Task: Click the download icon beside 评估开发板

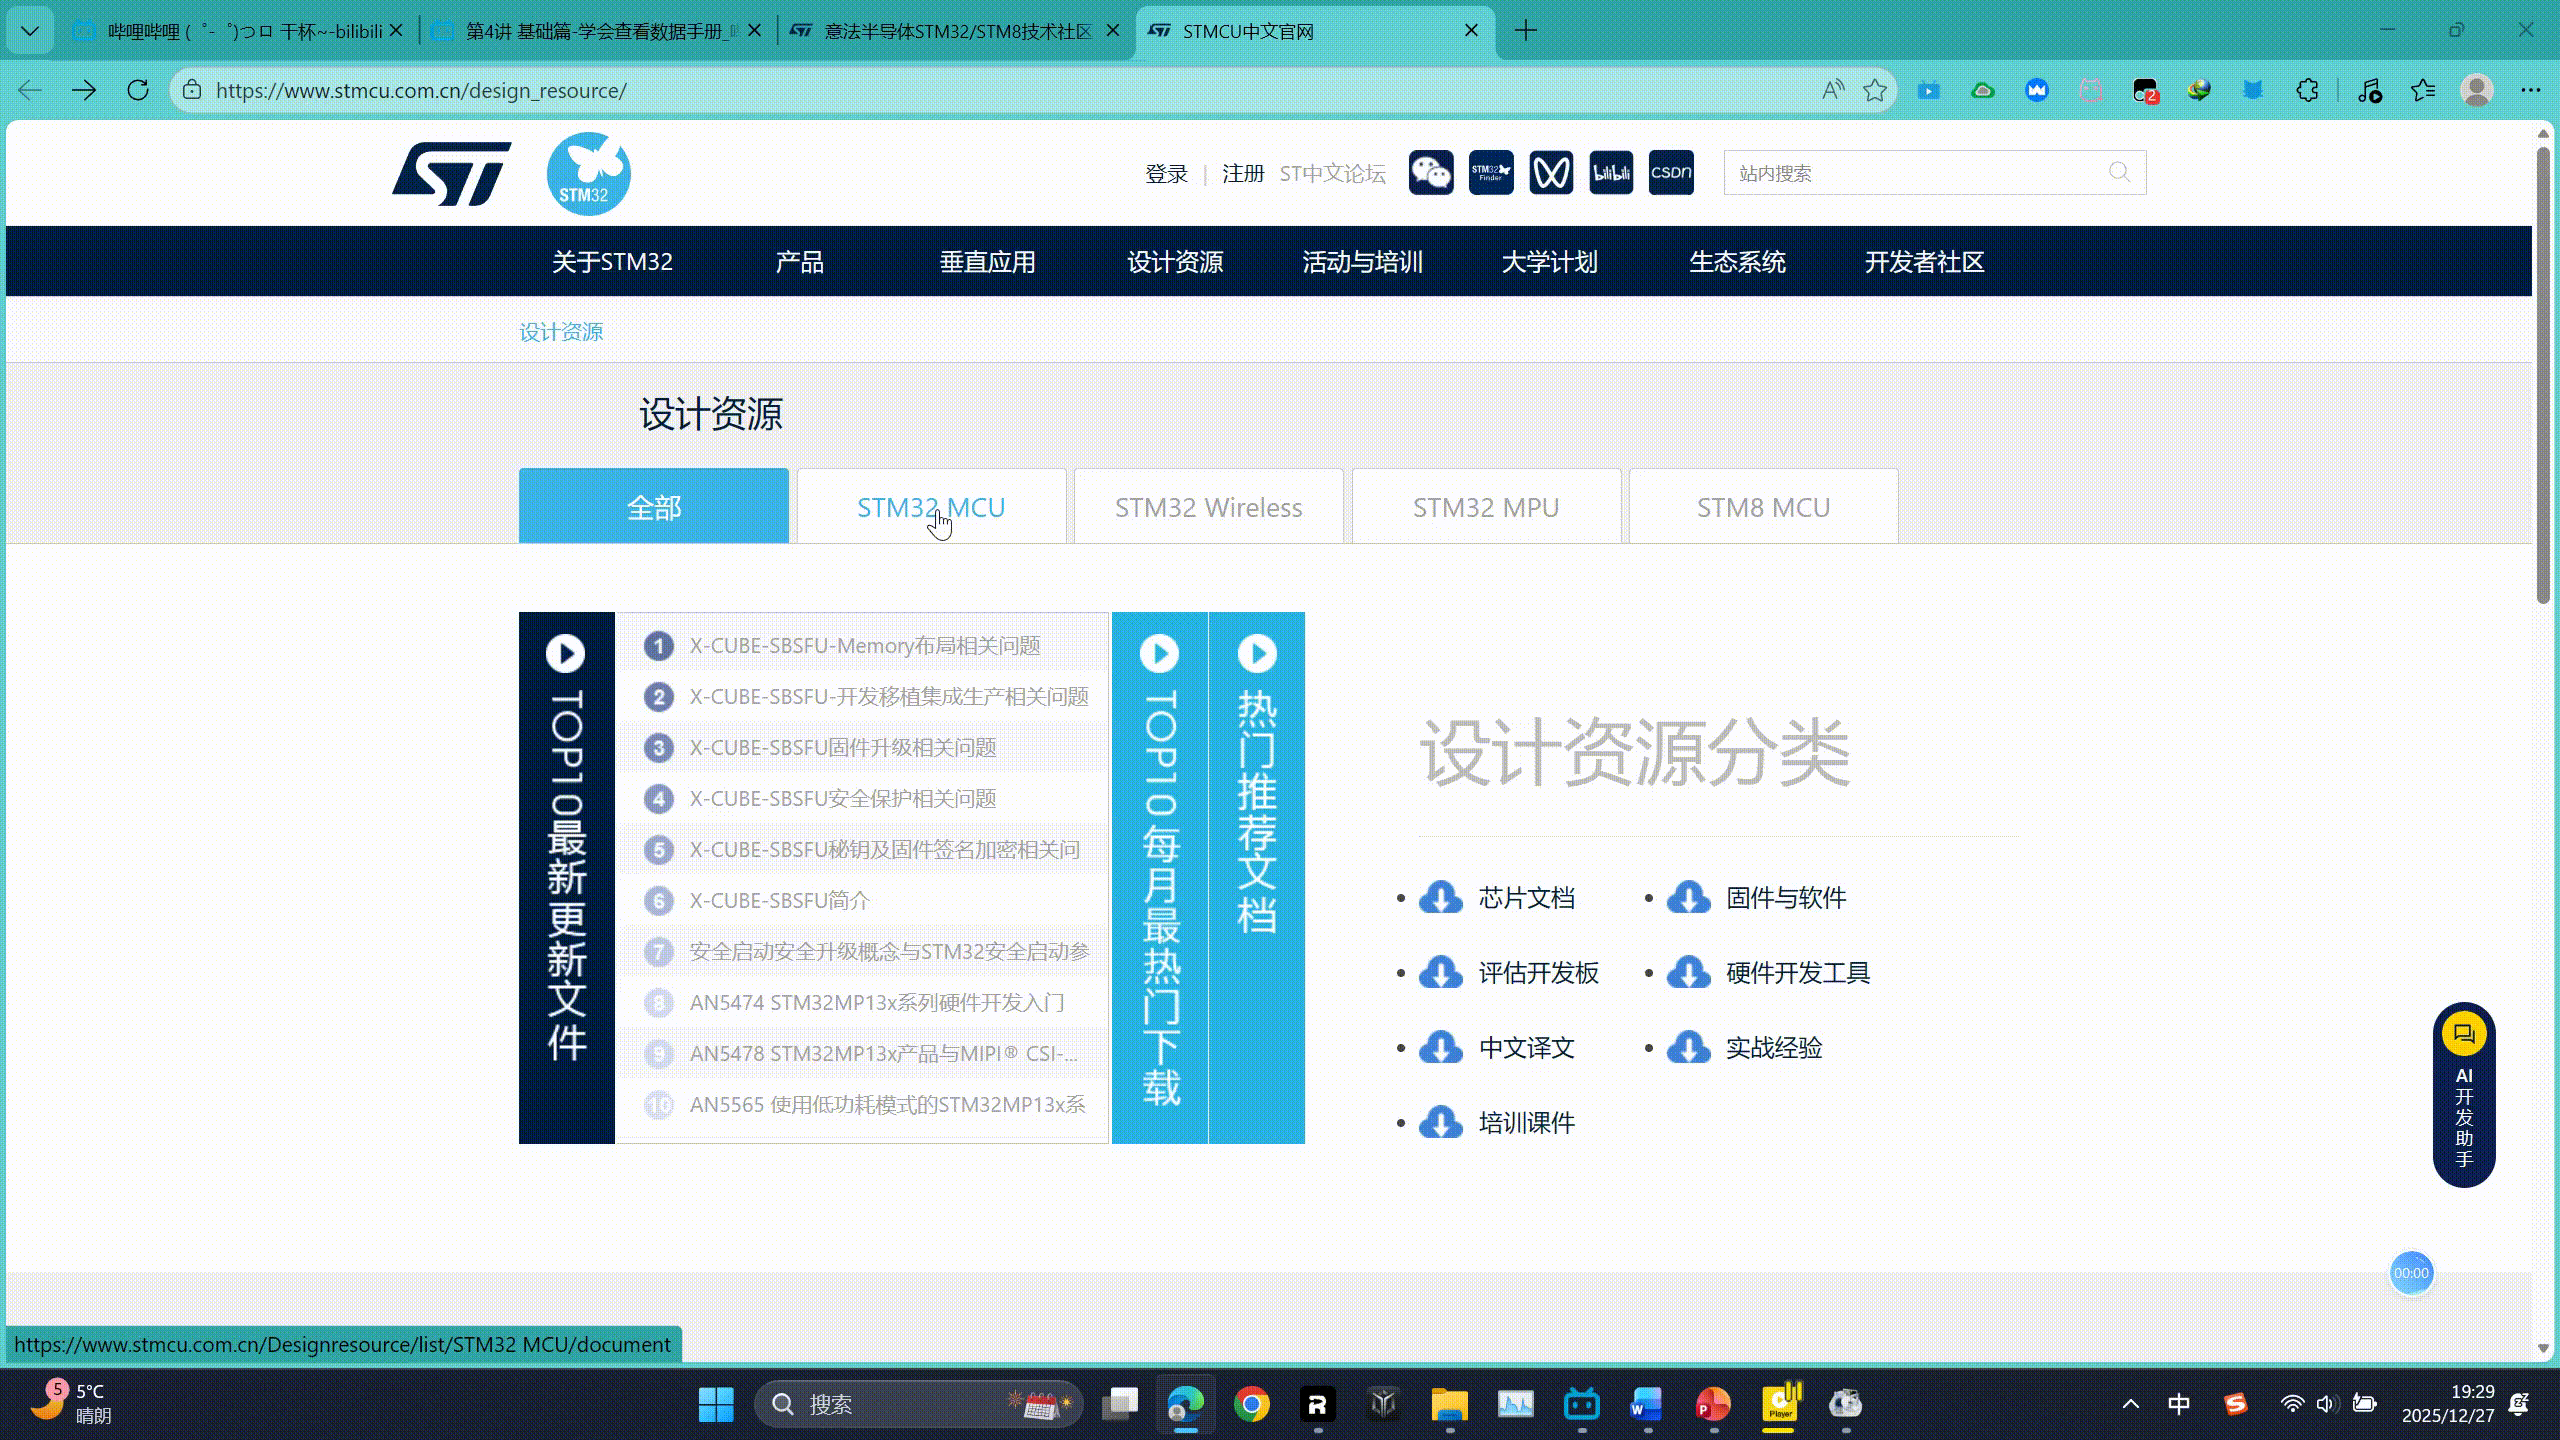Action: click(x=1441, y=973)
